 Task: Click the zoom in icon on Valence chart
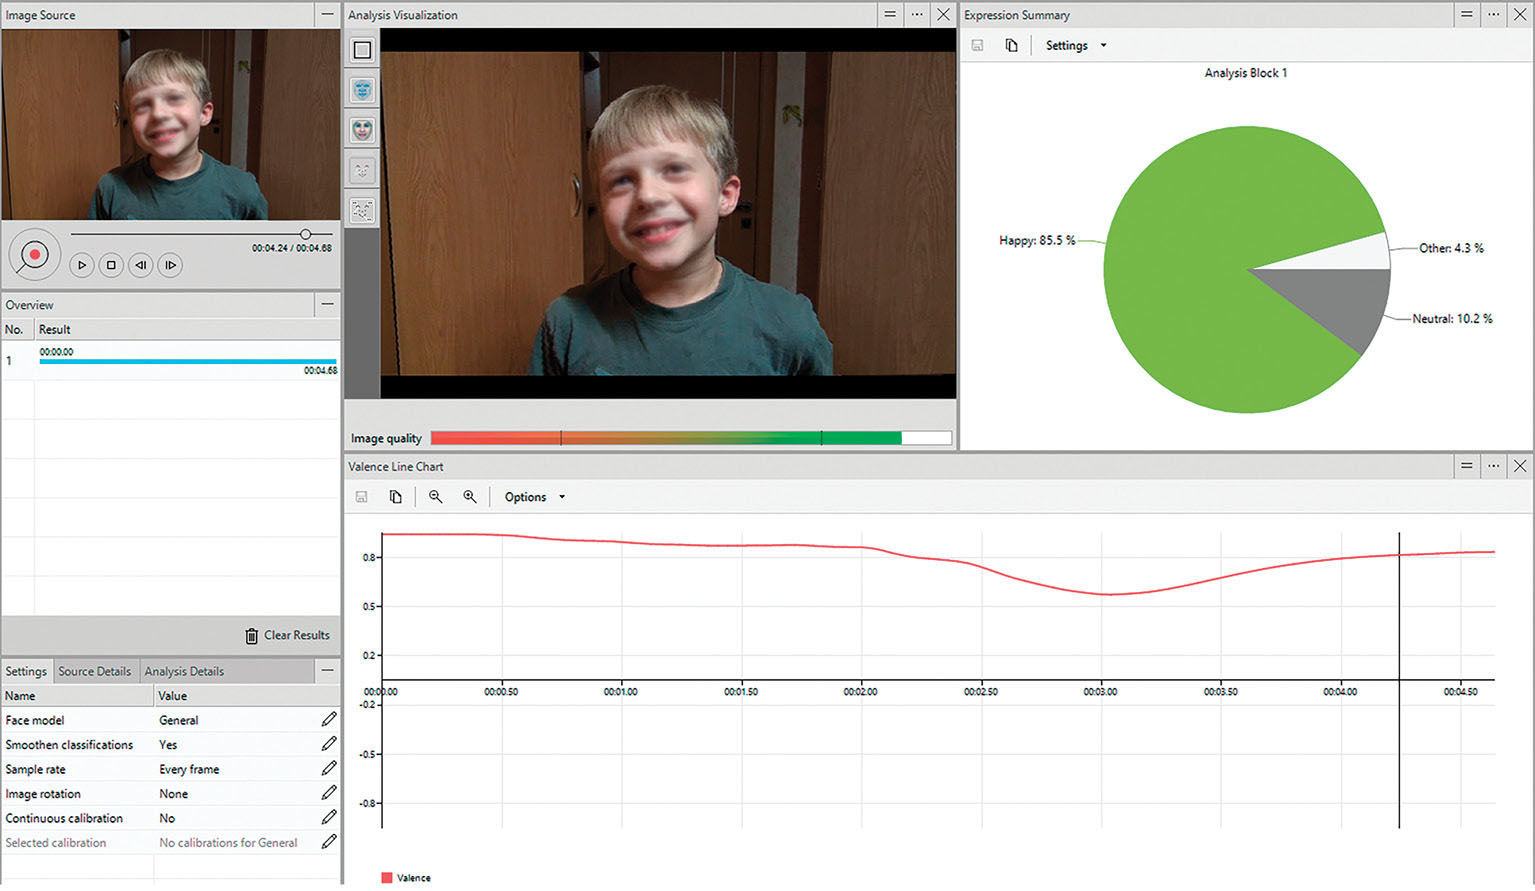click(469, 497)
